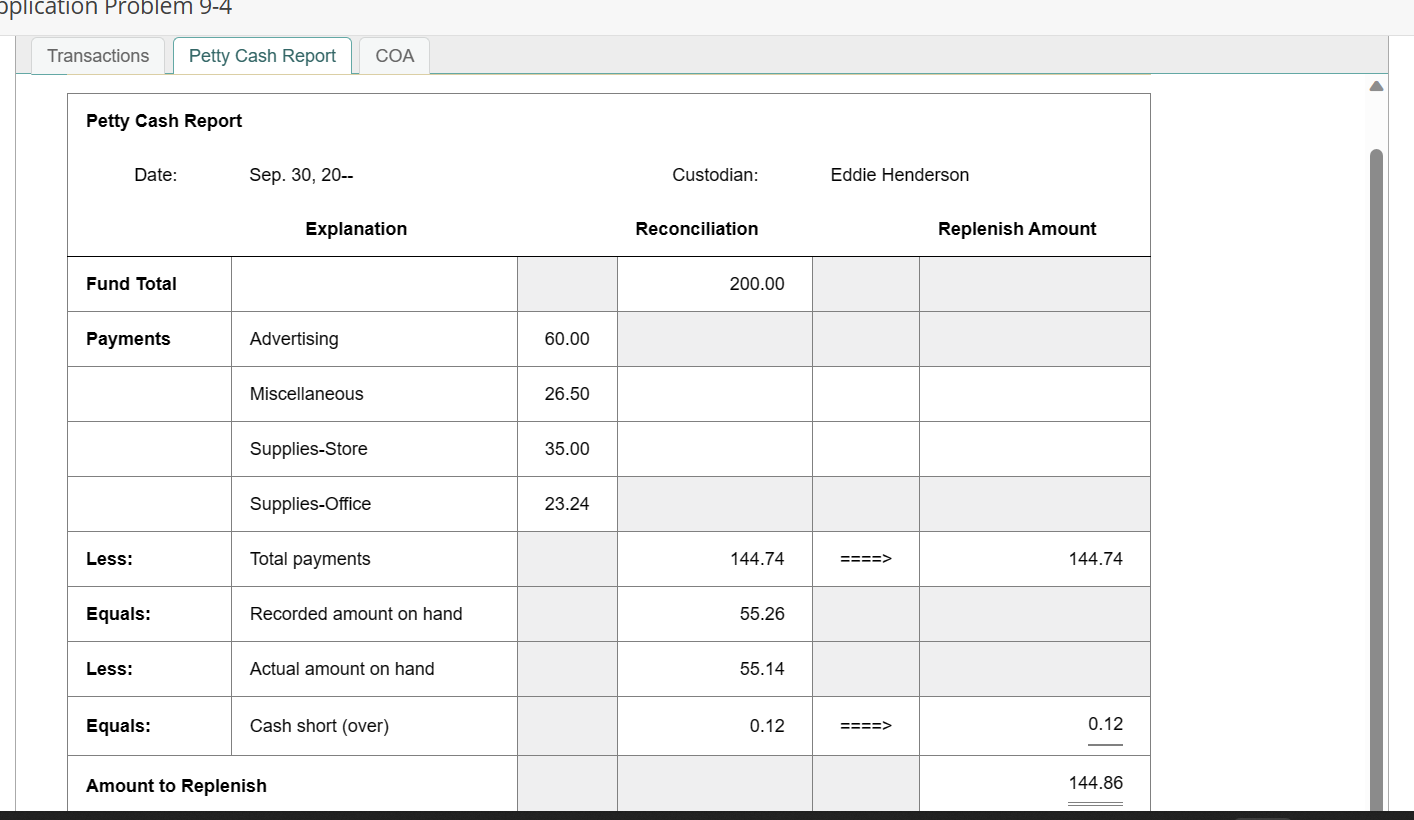Image resolution: width=1414 pixels, height=820 pixels.
Task: Click the Miscellaneous explanation cell
Action: 374,394
